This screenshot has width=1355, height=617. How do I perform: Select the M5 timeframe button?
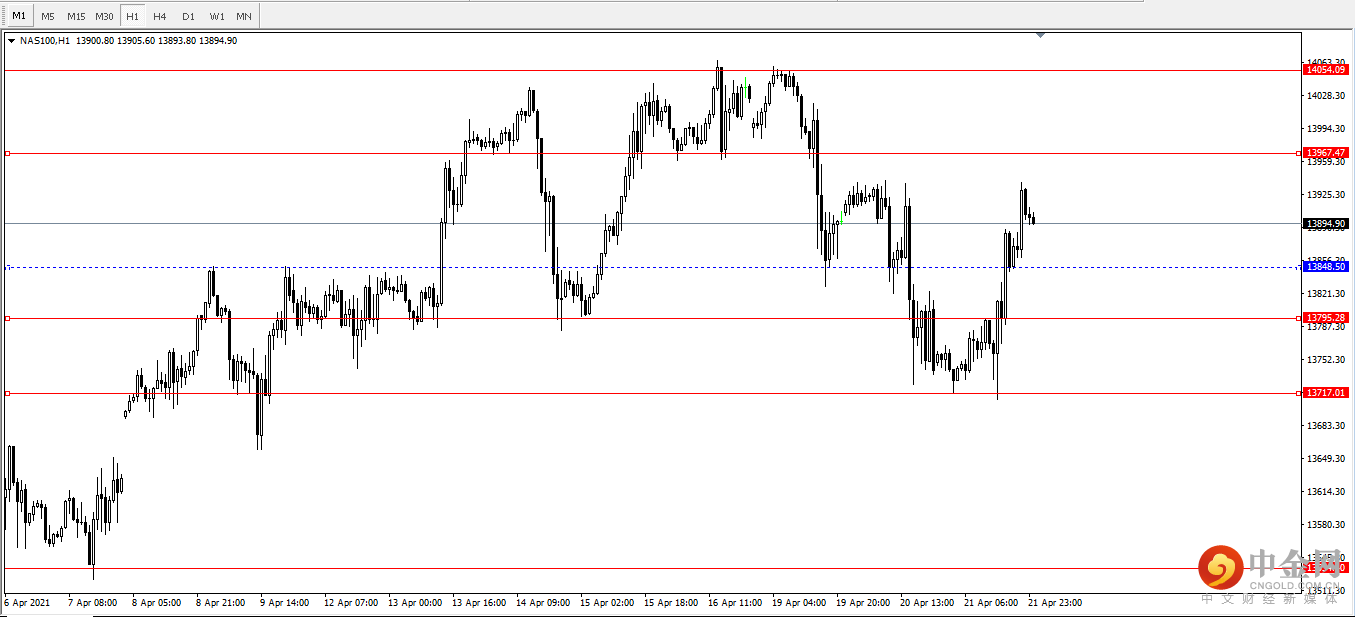pyautogui.click(x=48, y=16)
